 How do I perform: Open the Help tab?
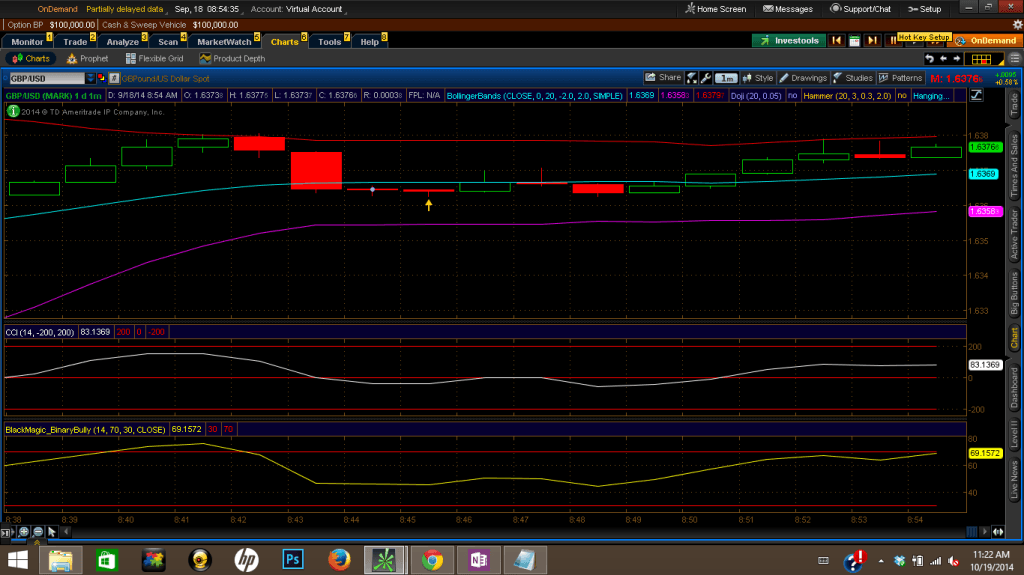click(x=370, y=41)
